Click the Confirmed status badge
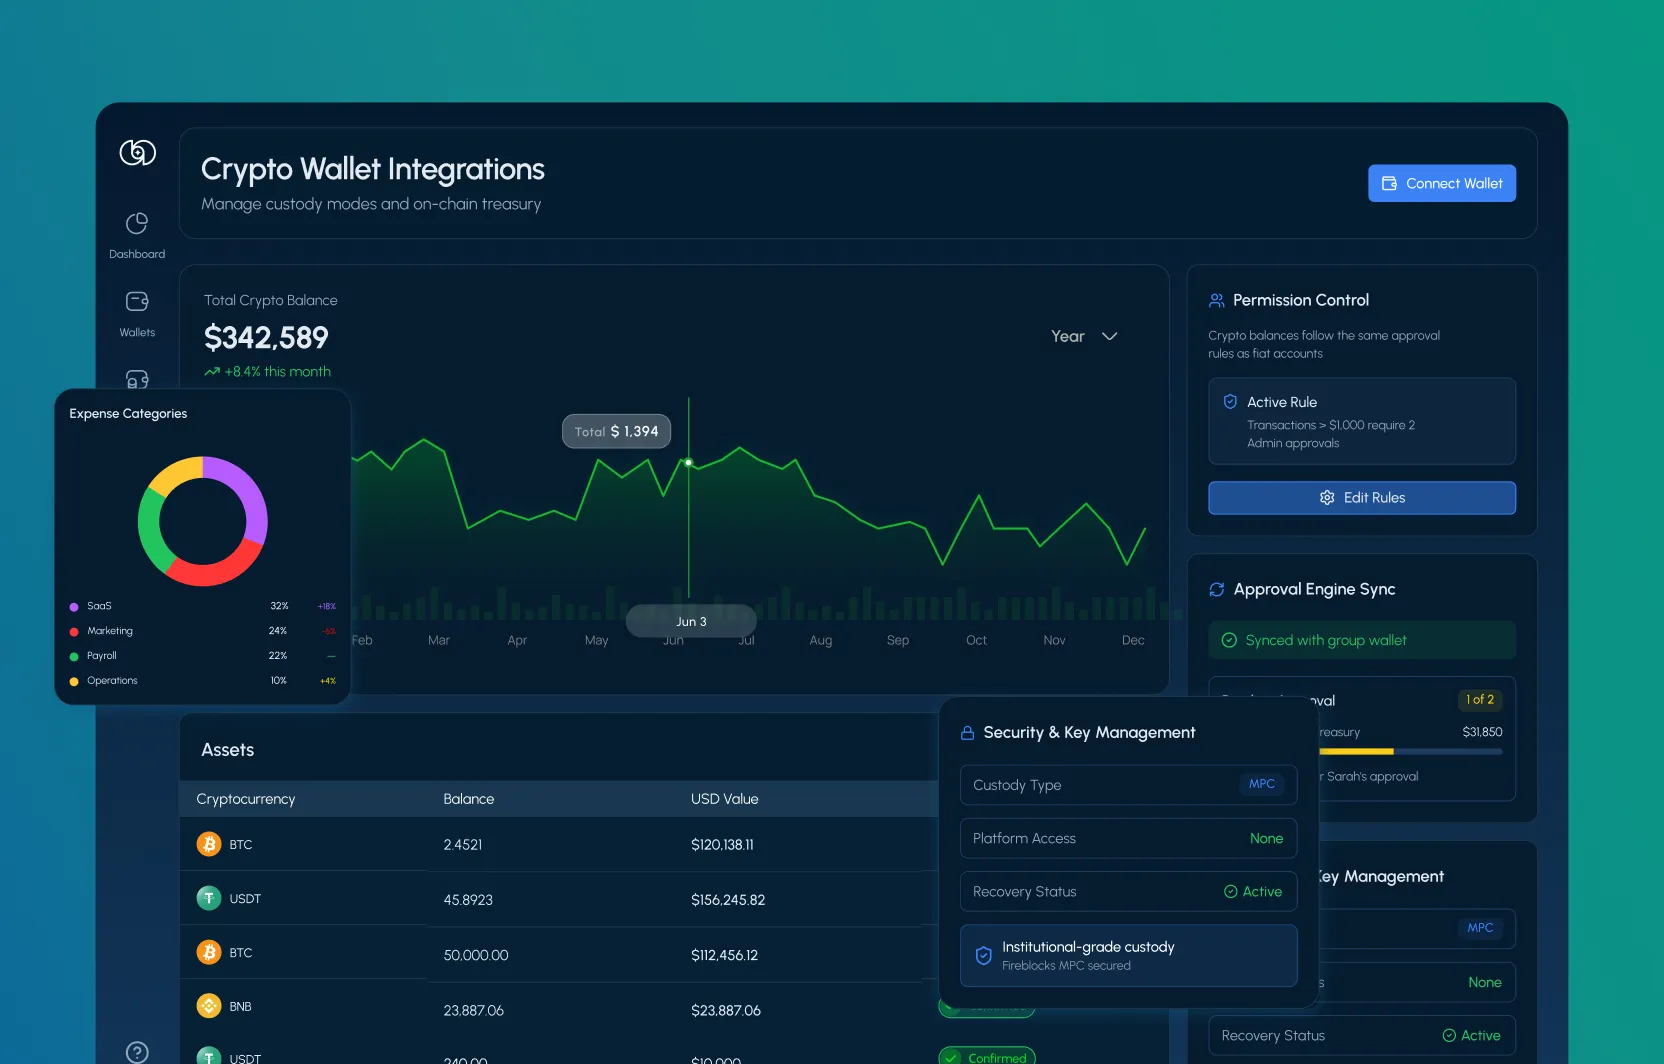The height and width of the screenshot is (1064, 1664). coord(987,1056)
